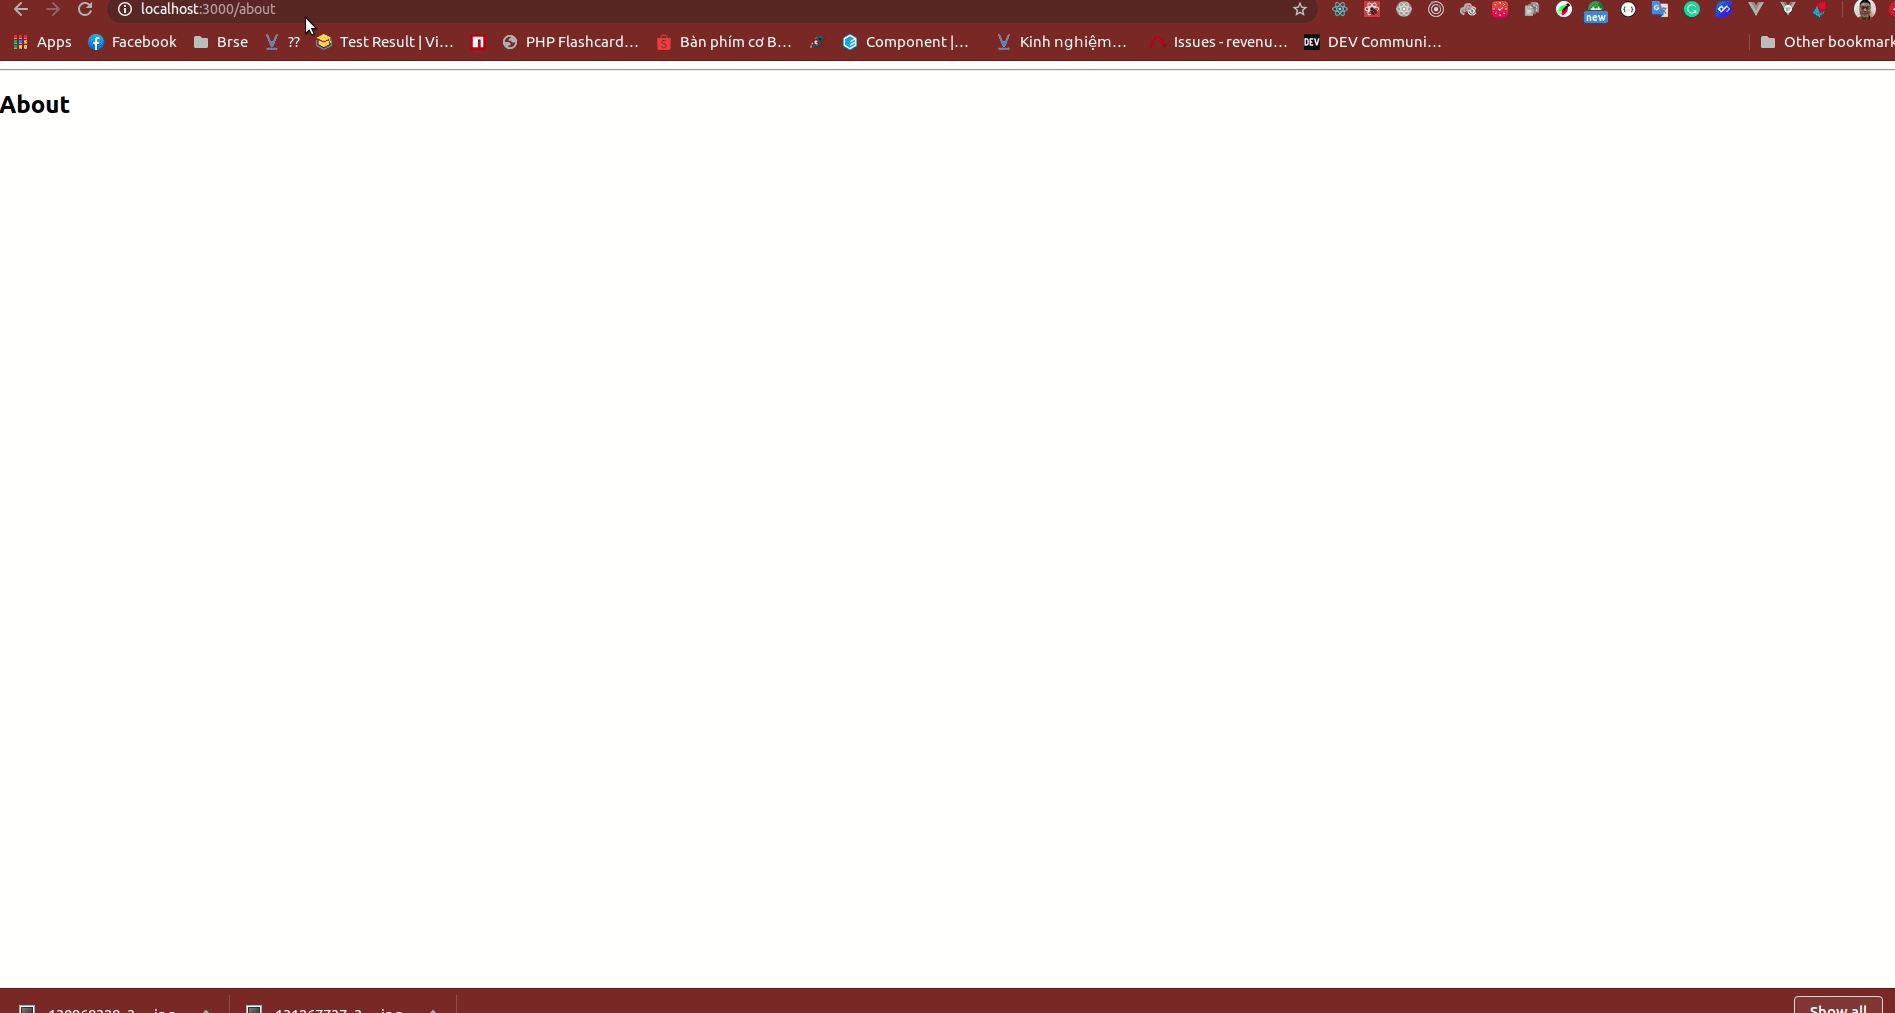Click the About heading text
This screenshot has height=1013, width=1895.
pyautogui.click(x=35, y=105)
